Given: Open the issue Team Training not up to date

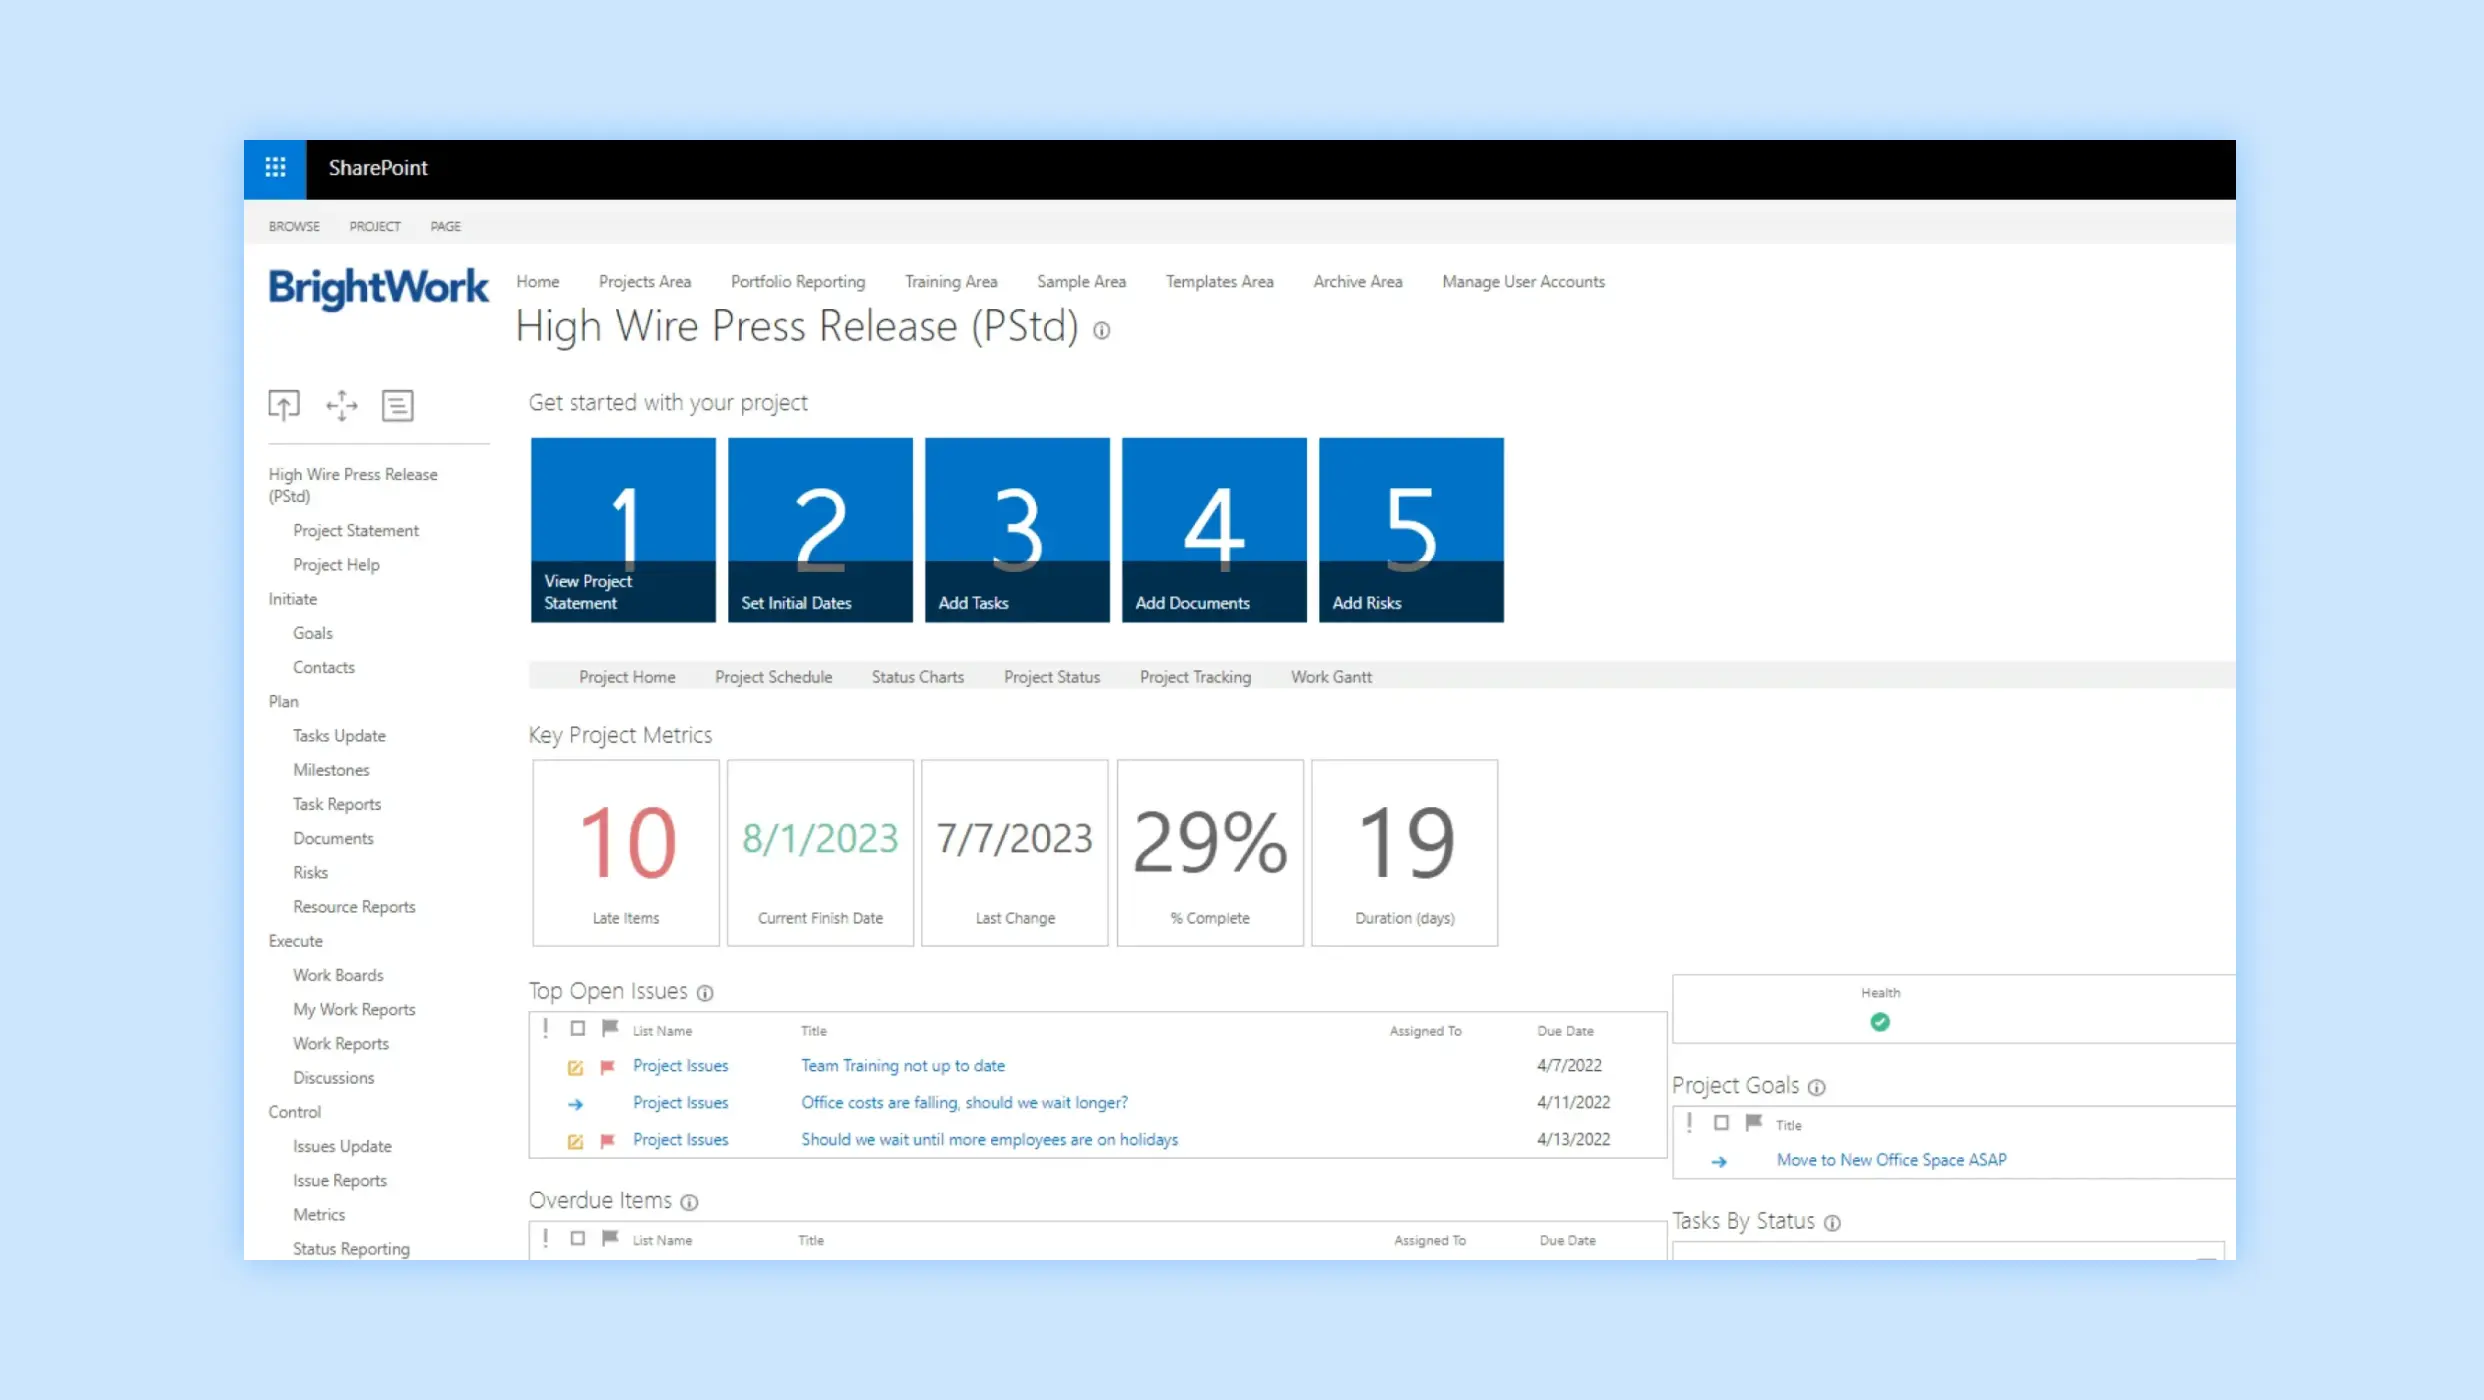Looking at the screenshot, I should [x=902, y=1065].
